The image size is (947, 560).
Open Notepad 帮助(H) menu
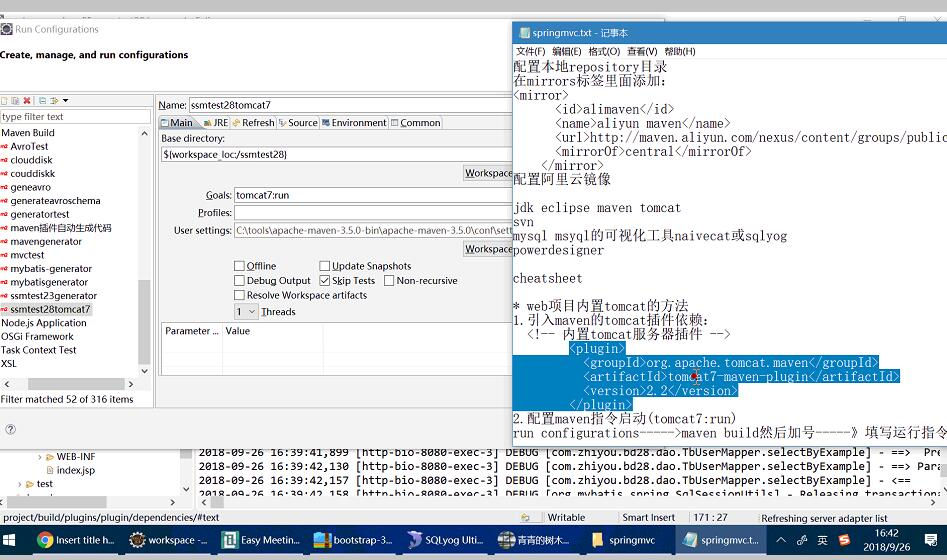pos(680,51)
